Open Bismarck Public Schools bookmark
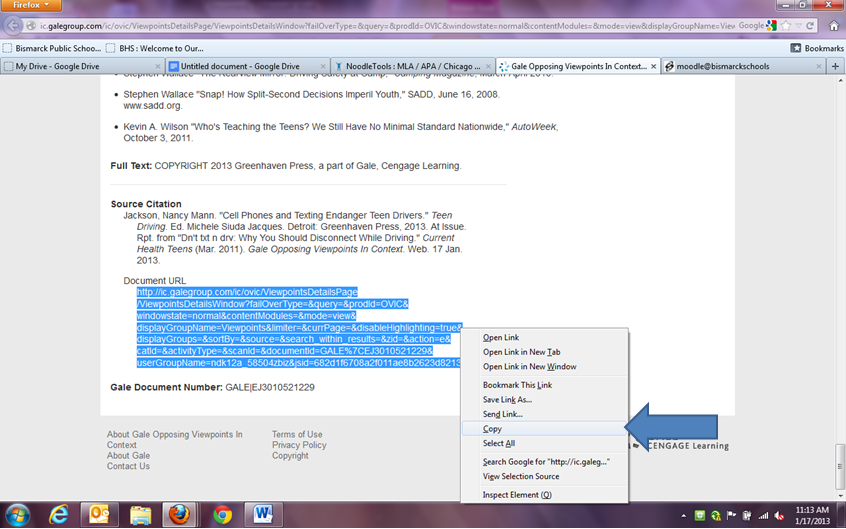The height and width of the screenshot is (529, 846). click(x=52, y=48)
